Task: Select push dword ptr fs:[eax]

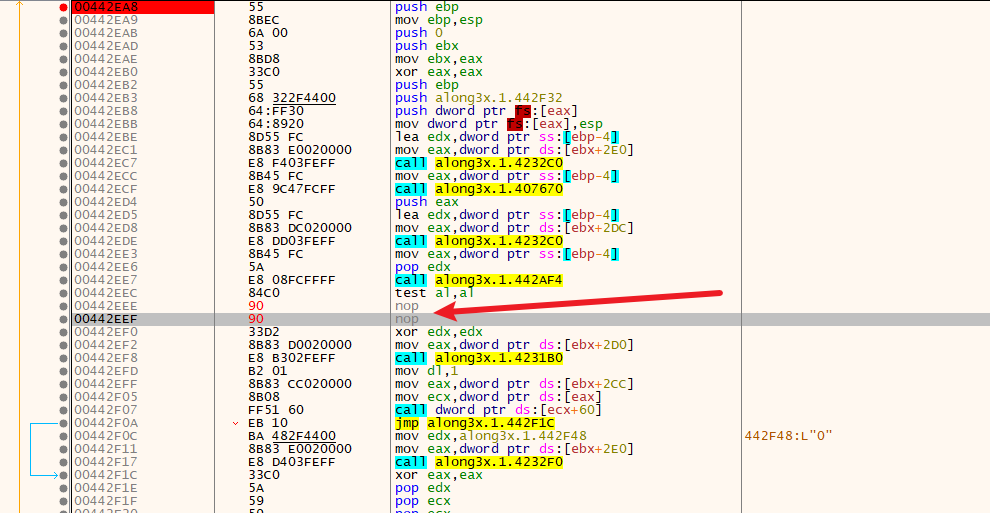Action: (486, 111)
